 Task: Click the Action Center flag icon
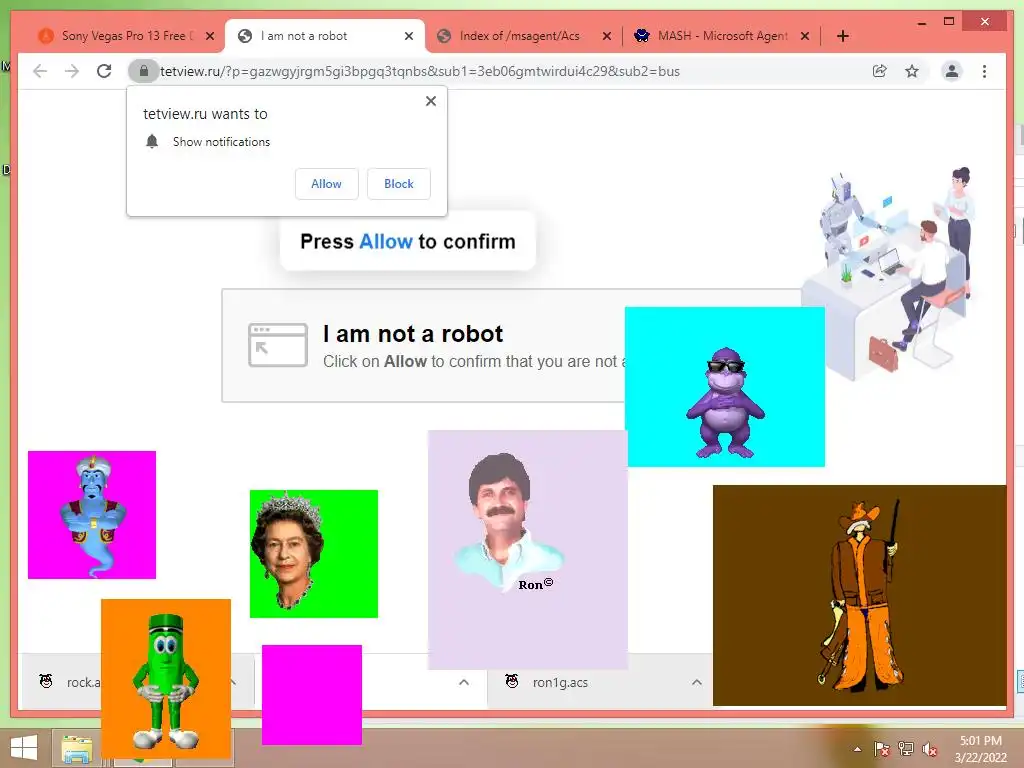point(881,749)
